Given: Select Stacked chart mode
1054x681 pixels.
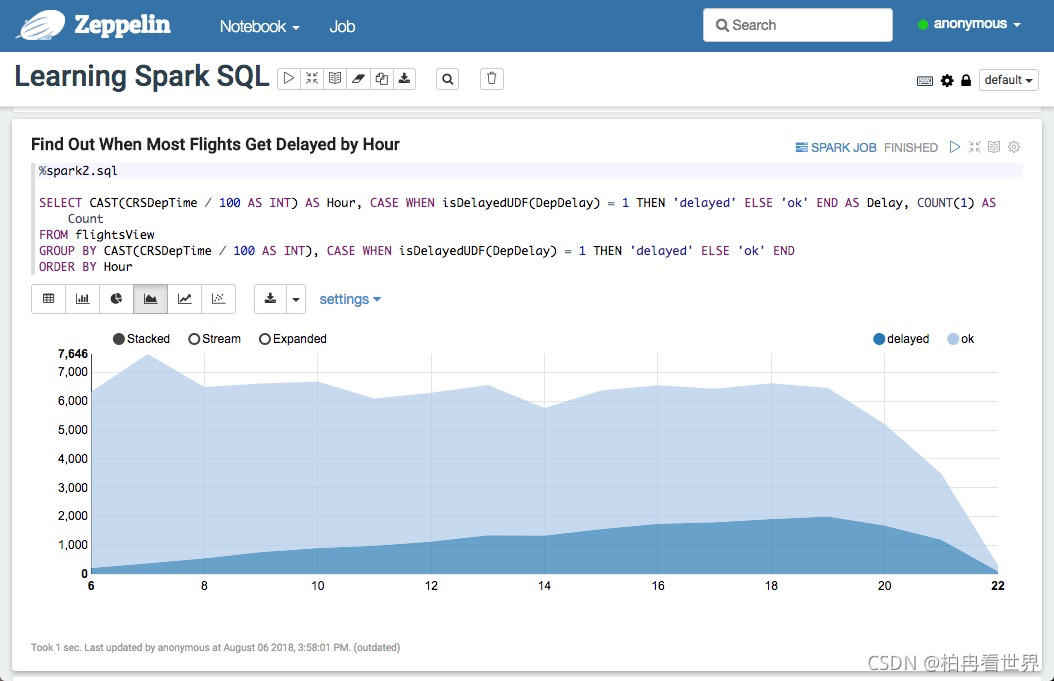Looking at the screenshot, I should click(141, 339).
